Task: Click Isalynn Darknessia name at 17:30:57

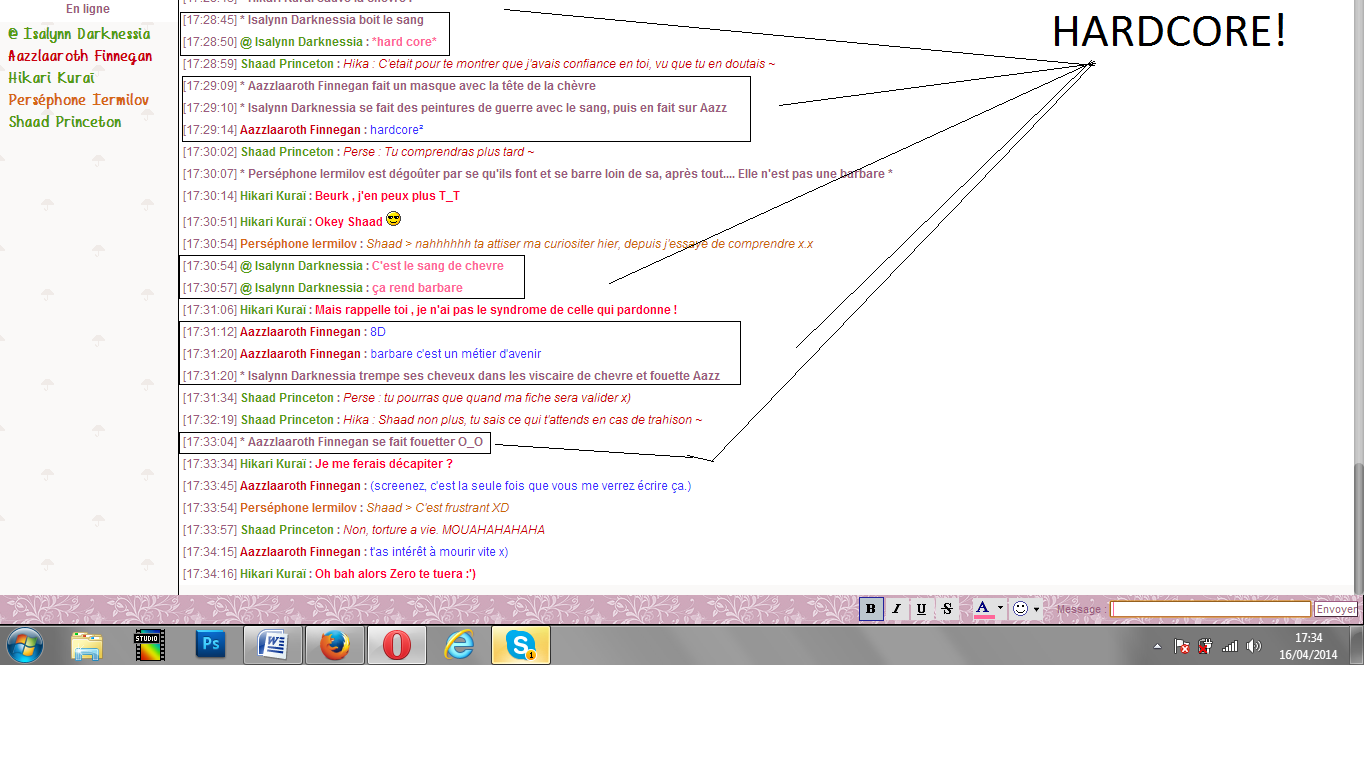Action: click(308, 288)
